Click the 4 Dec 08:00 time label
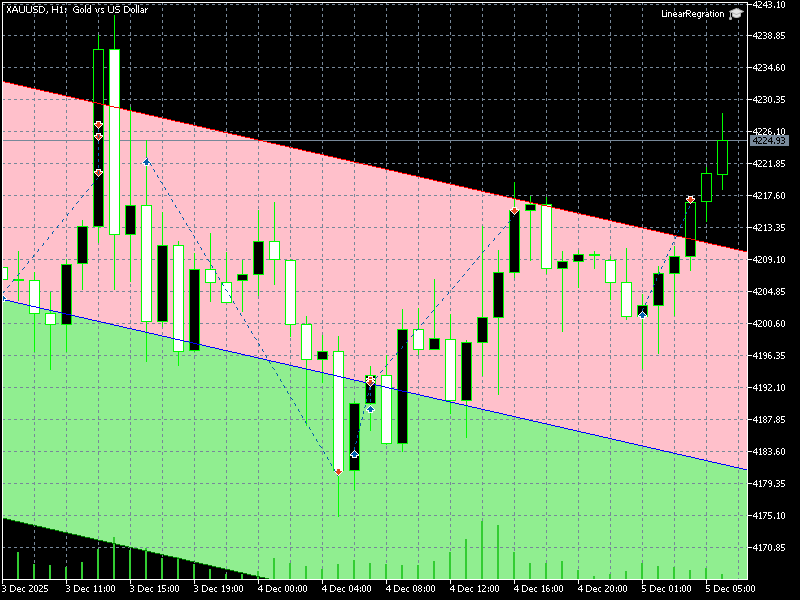The image size is (800, 600). 411,589
